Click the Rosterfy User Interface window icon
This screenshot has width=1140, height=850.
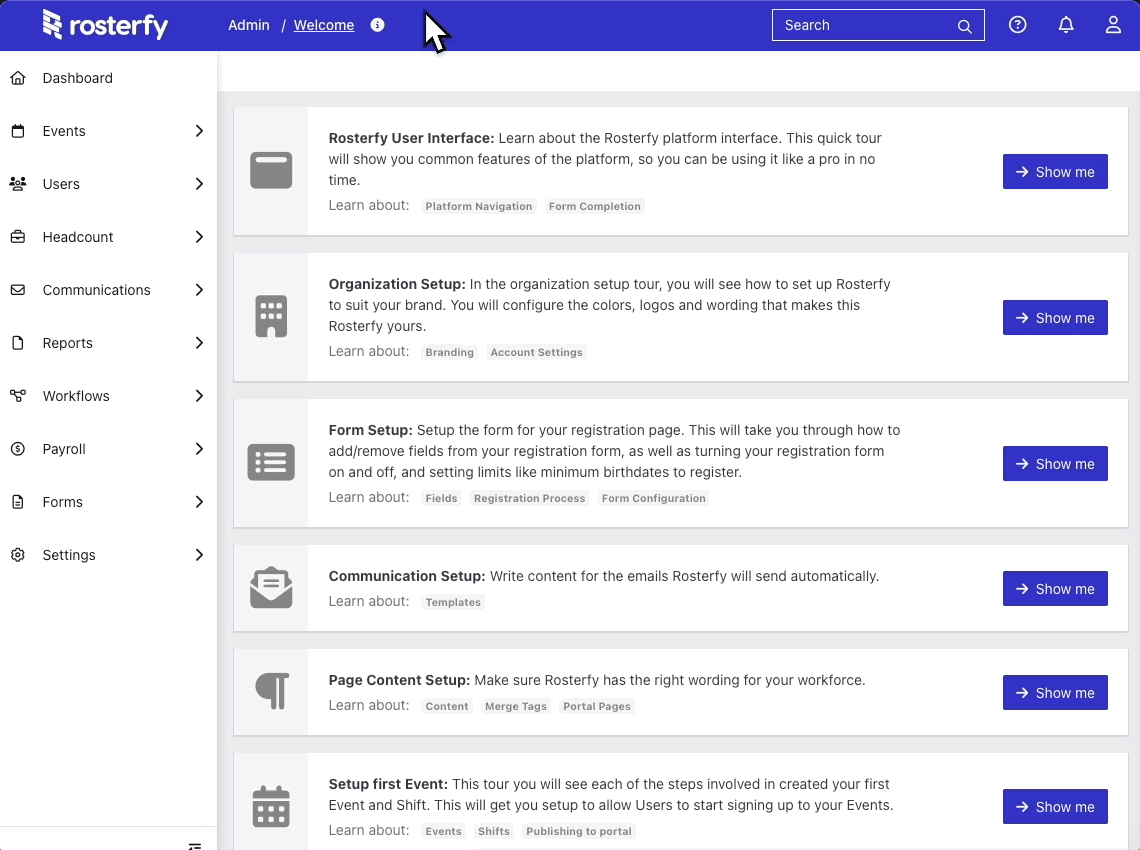click(271, 170)
